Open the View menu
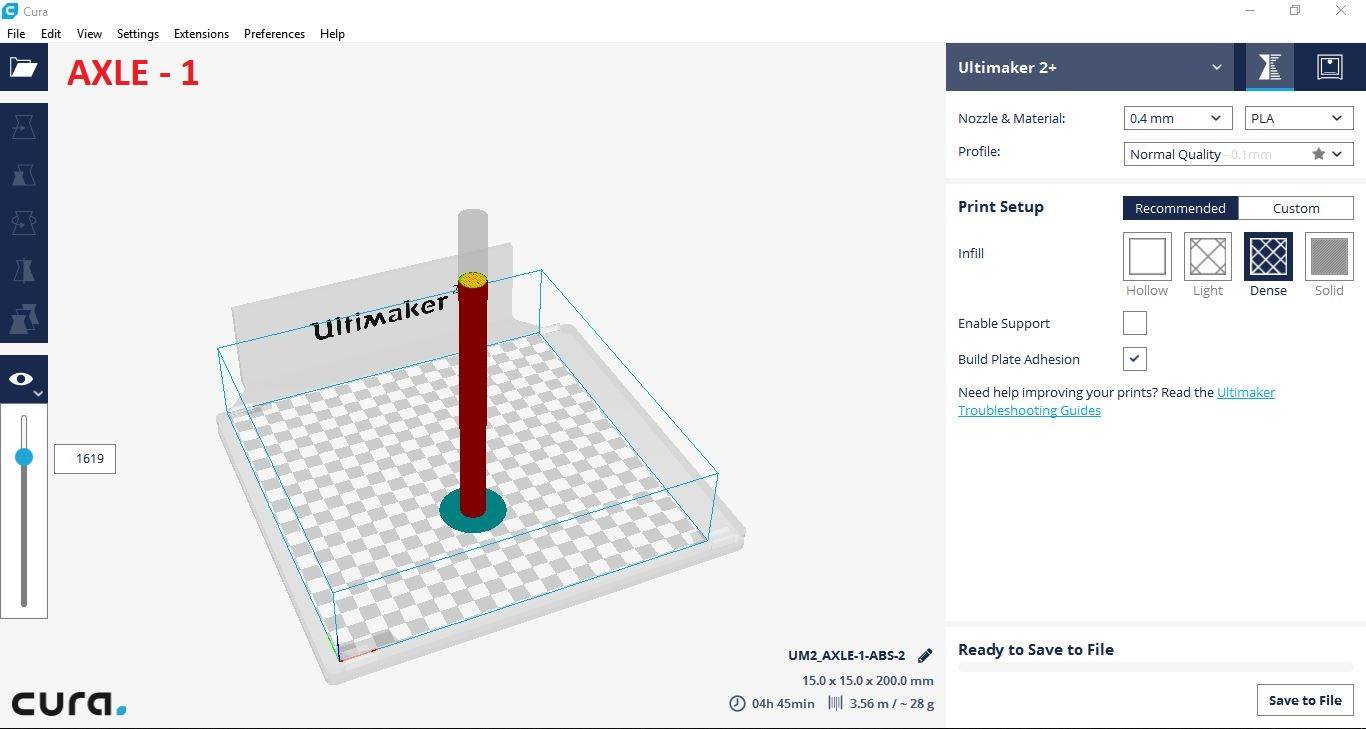The image size is (1366, 729). (89, 33)
